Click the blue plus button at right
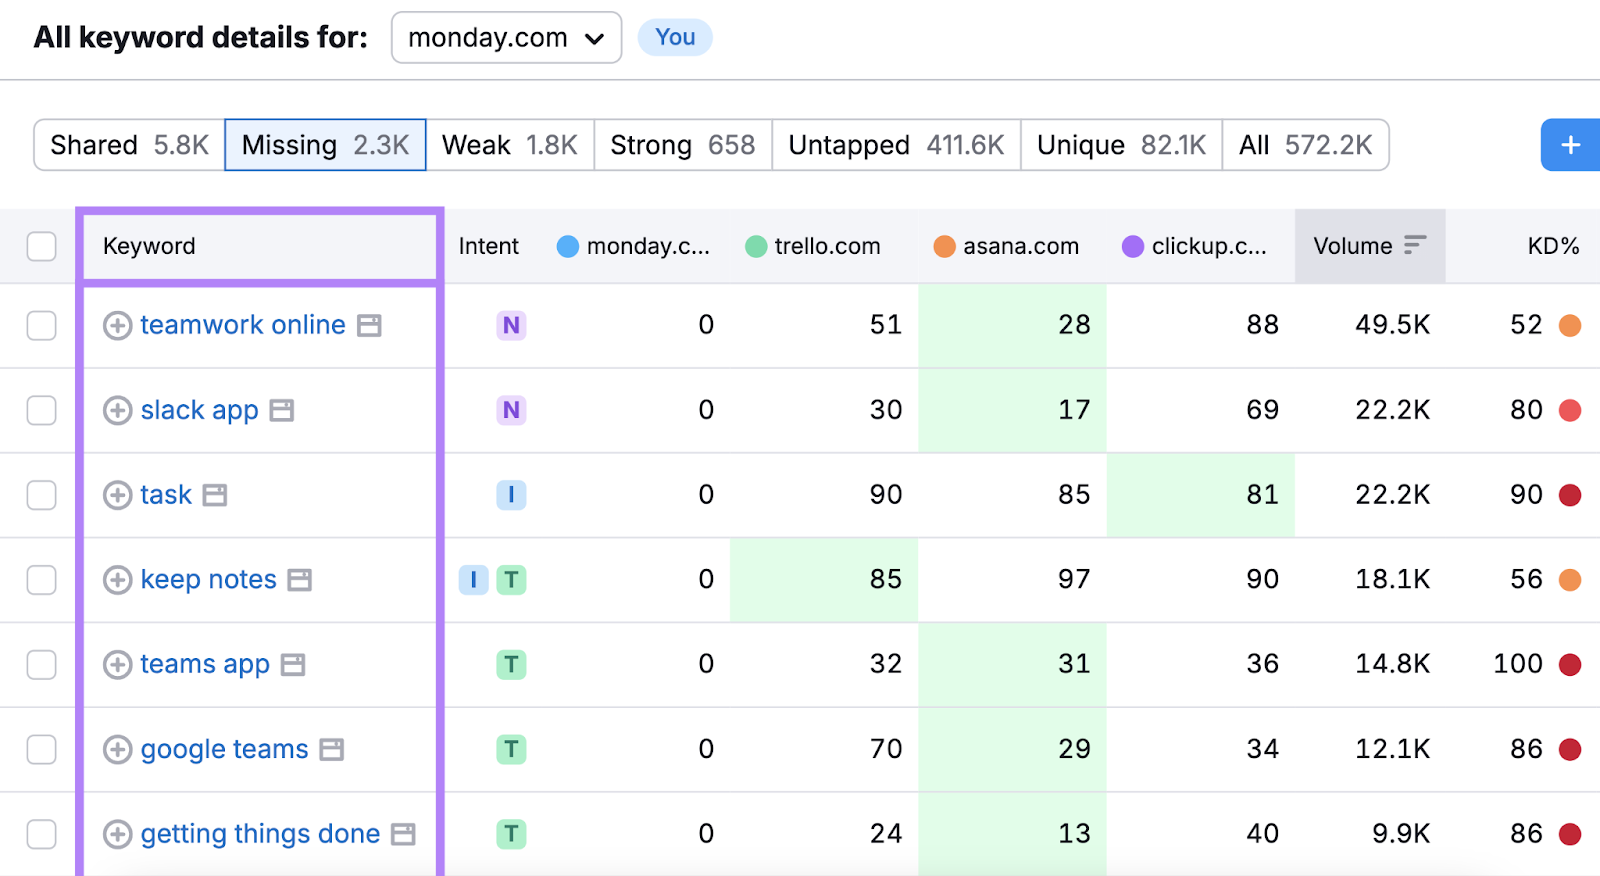Viewport: 1600px width, 876px height. tap(1570, 145)
